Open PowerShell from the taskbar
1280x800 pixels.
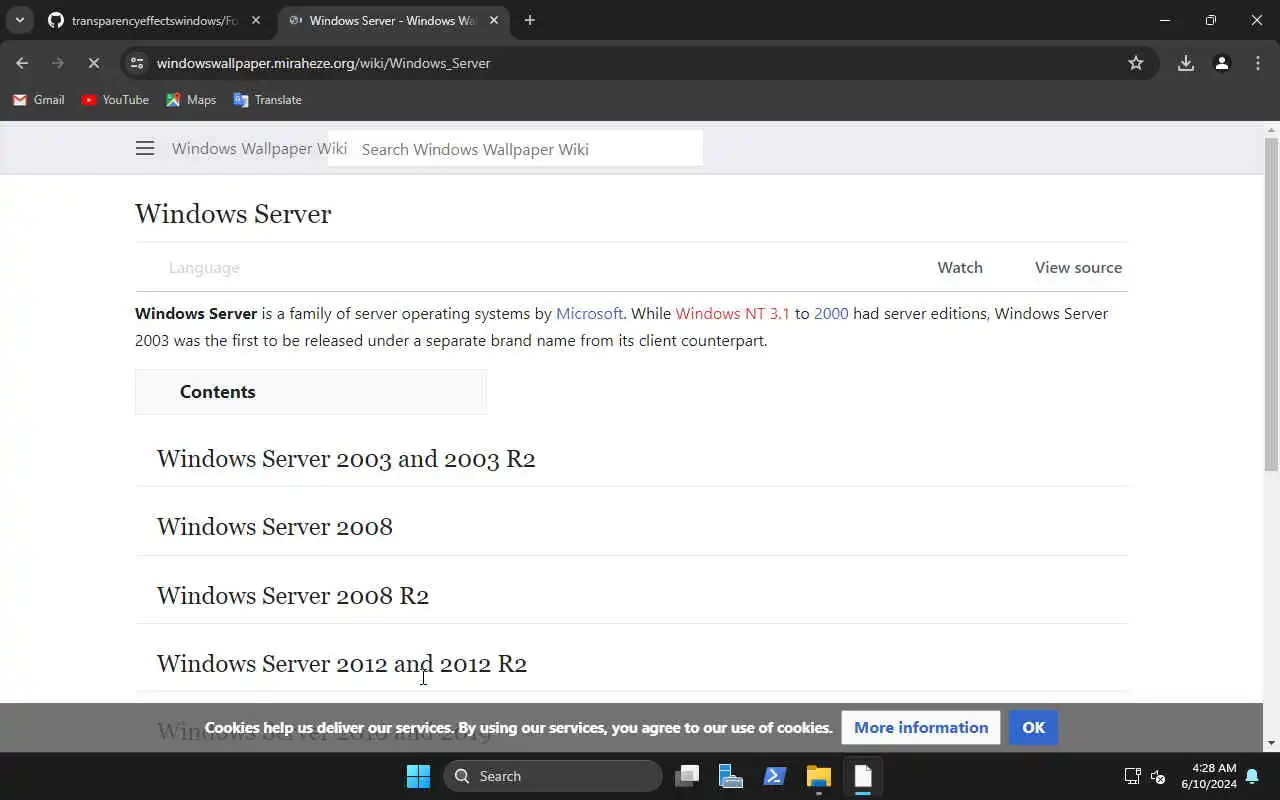pos(775,776)
